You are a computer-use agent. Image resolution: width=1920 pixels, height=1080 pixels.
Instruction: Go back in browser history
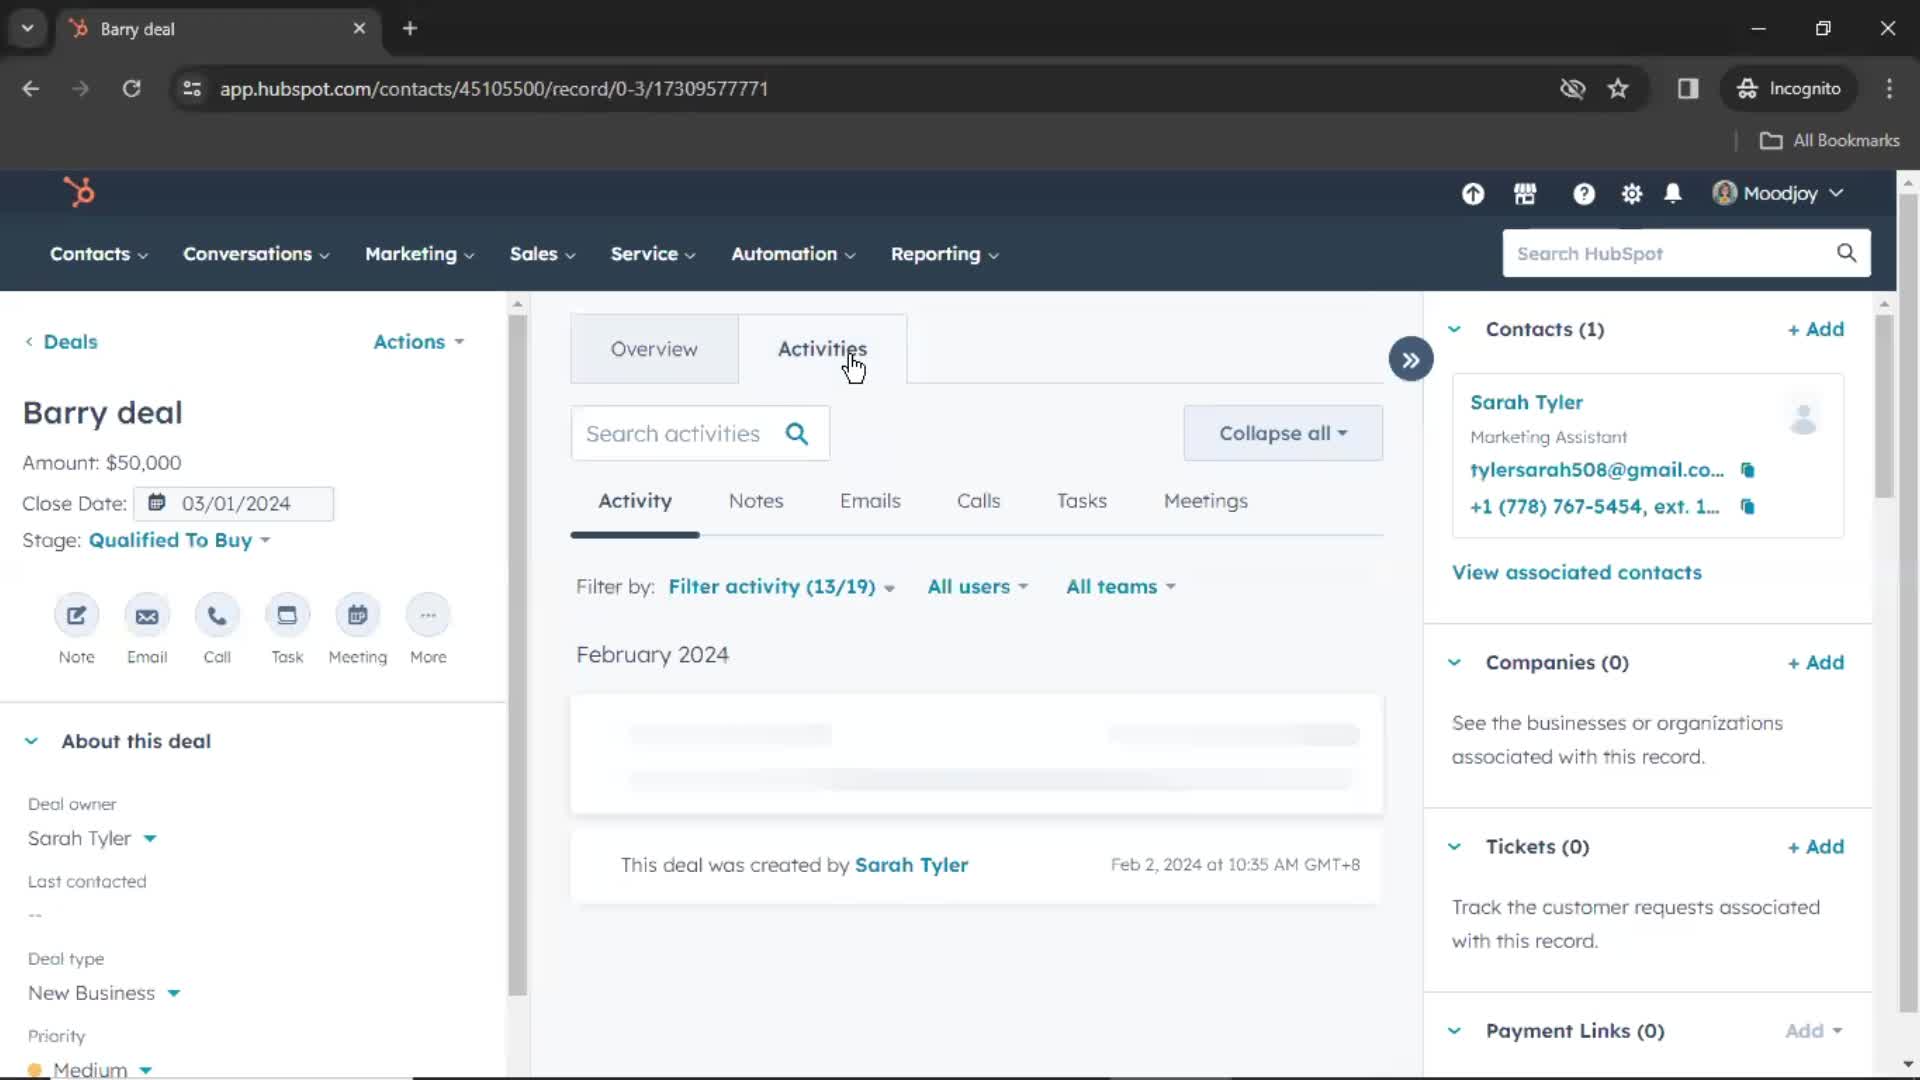pyautogui.click(x=31, y=89)
